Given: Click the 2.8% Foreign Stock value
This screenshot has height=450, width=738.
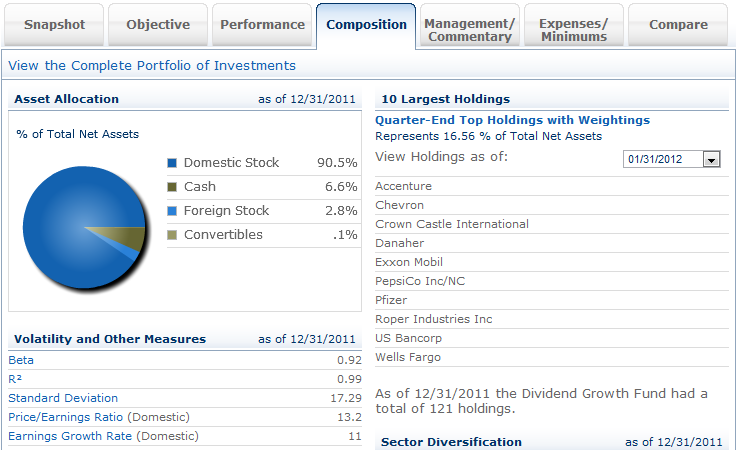Looking at the screenshot, I should click(x=341, y=211).
